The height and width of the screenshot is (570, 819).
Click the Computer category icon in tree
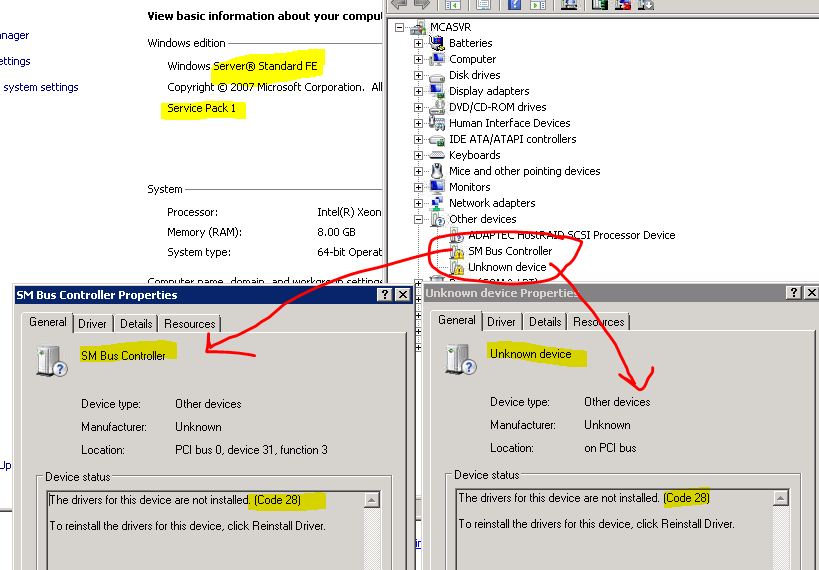click(436, 59)
